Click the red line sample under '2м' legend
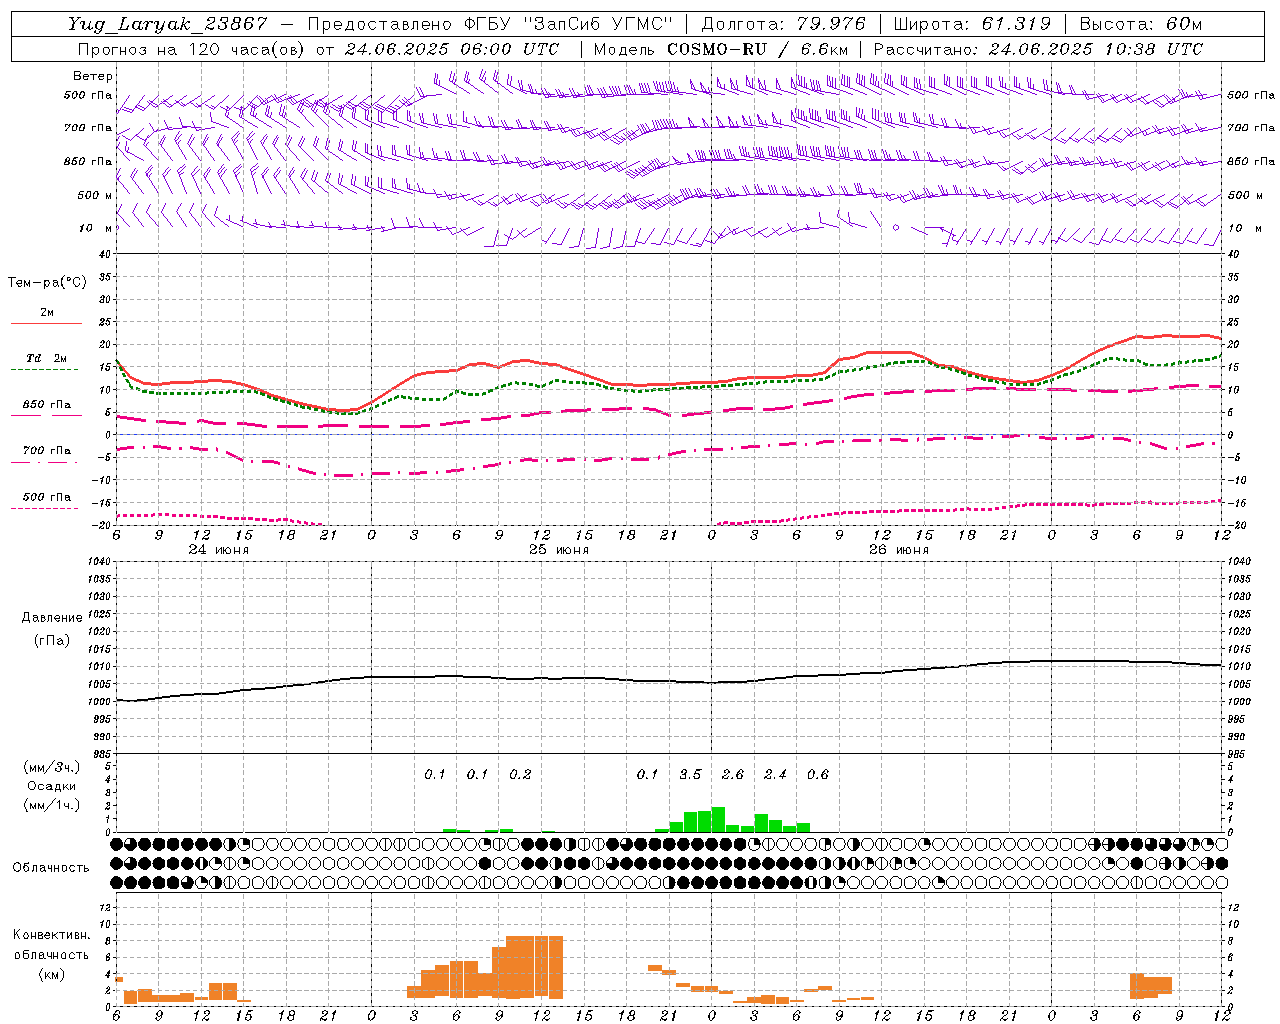The width and height of the screenshot is (1280, 1024). pyautogui.click(x=46, y=324)
